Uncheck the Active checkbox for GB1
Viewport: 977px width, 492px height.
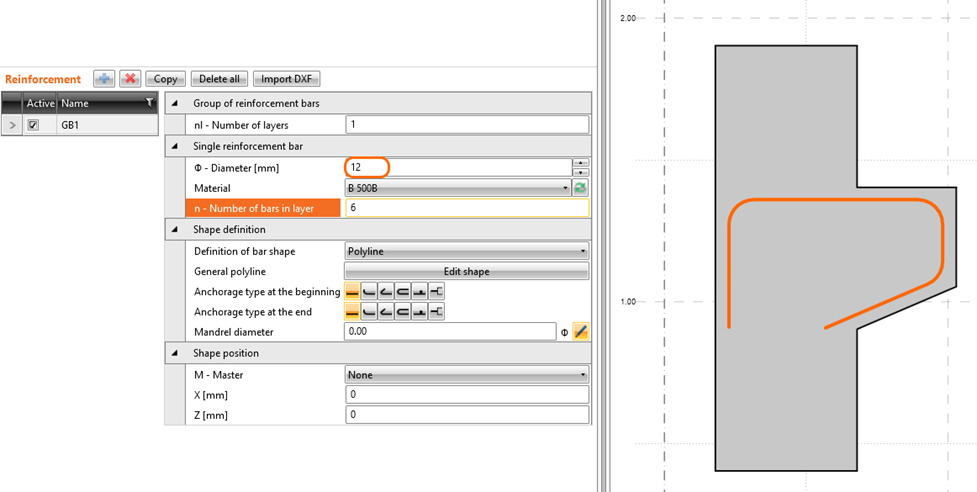coord(33,126)
